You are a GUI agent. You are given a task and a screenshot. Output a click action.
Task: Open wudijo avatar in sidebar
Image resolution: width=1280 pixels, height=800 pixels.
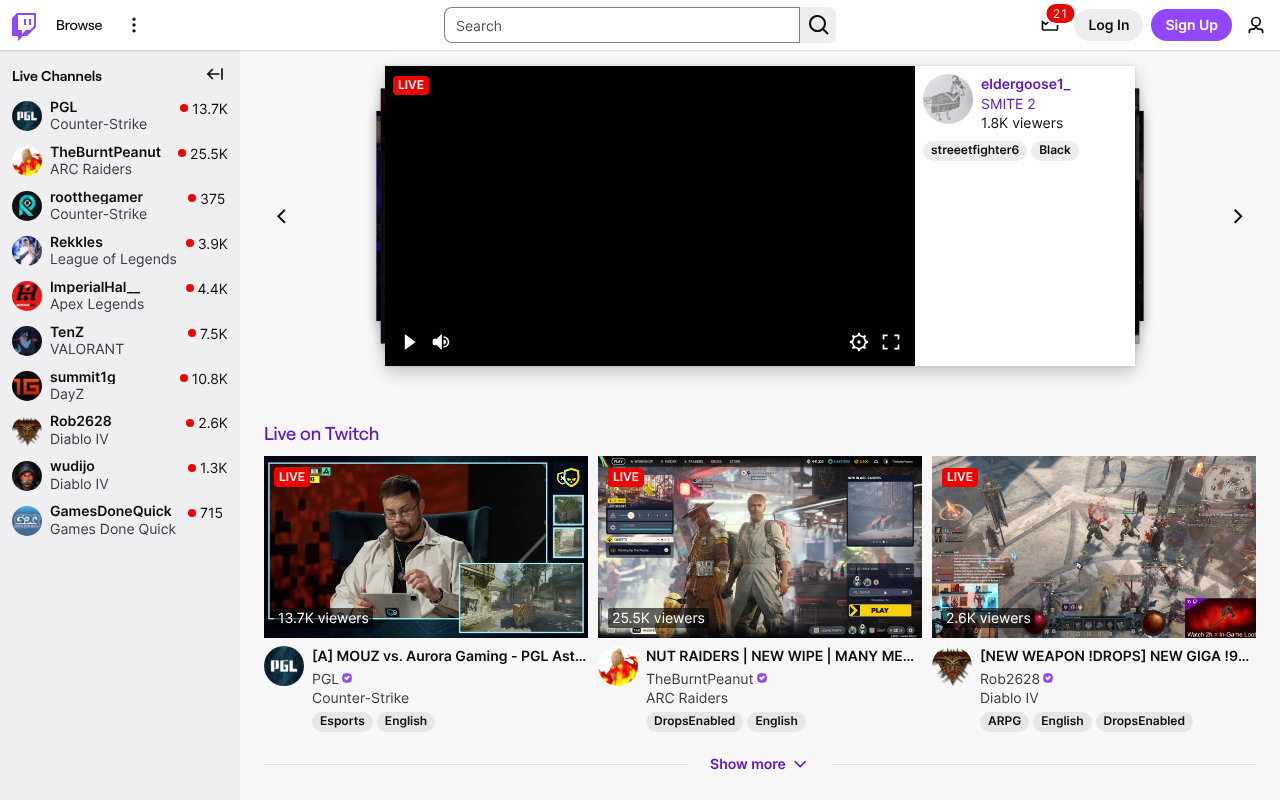[27, 476]
